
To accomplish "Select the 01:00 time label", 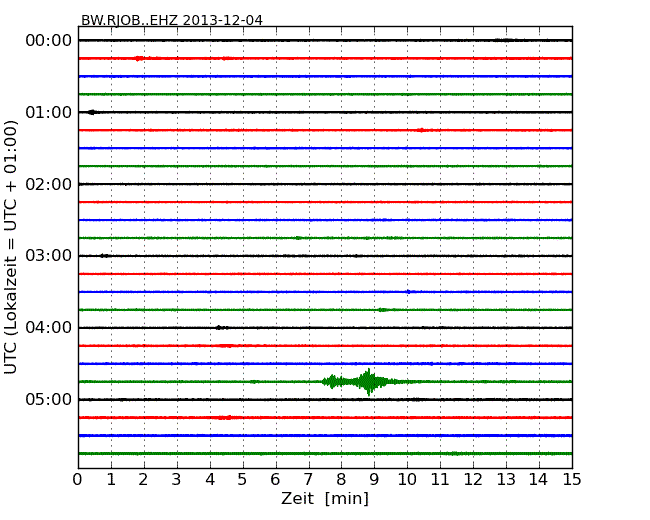I will [49, 112].
